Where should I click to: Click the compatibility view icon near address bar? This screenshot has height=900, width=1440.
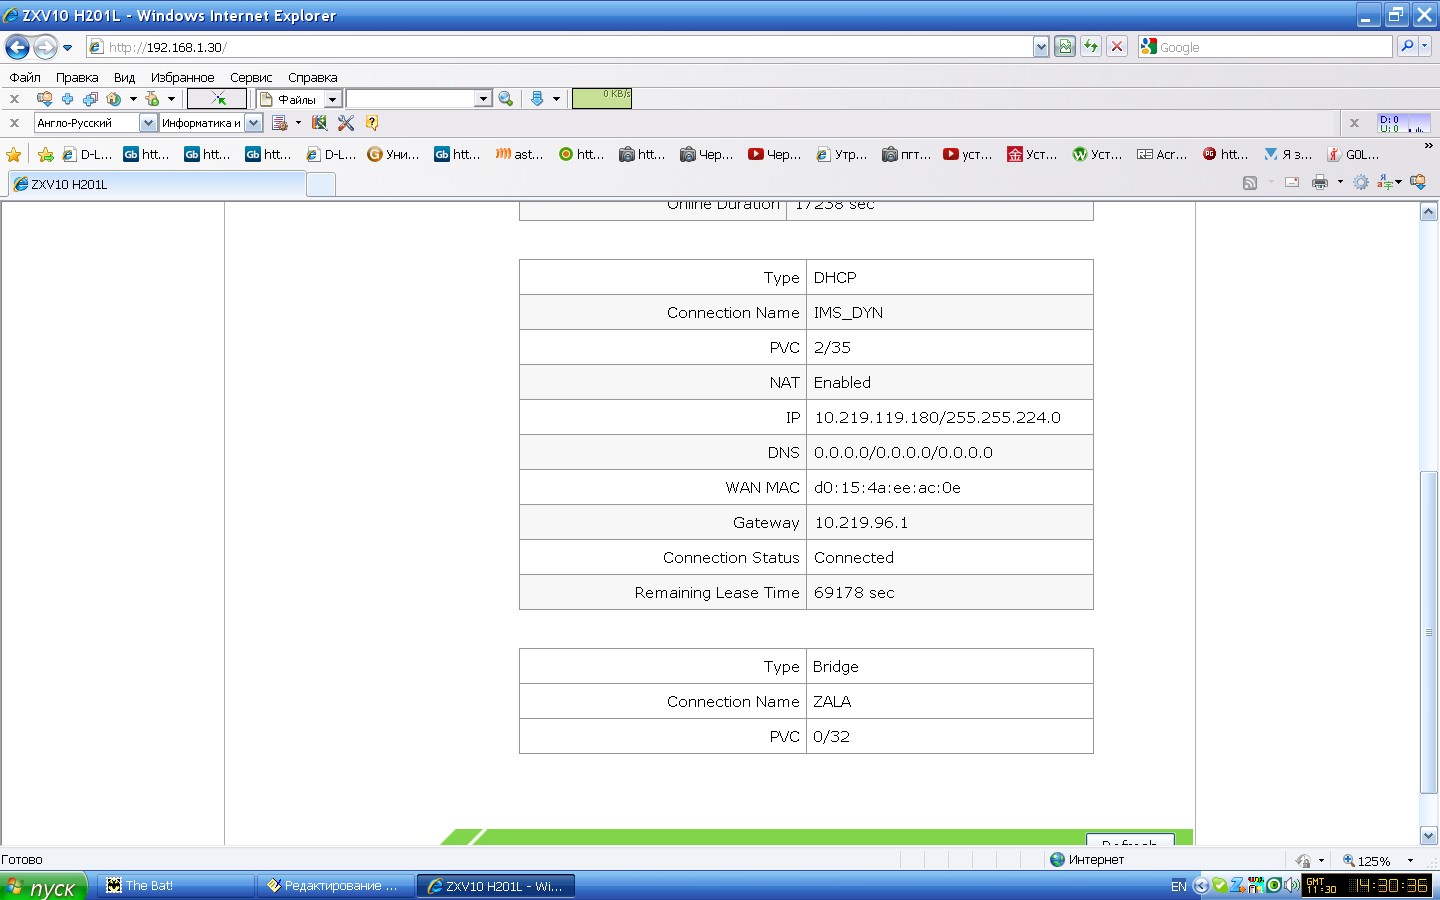pyautogui.click(x=1065, y=47)
